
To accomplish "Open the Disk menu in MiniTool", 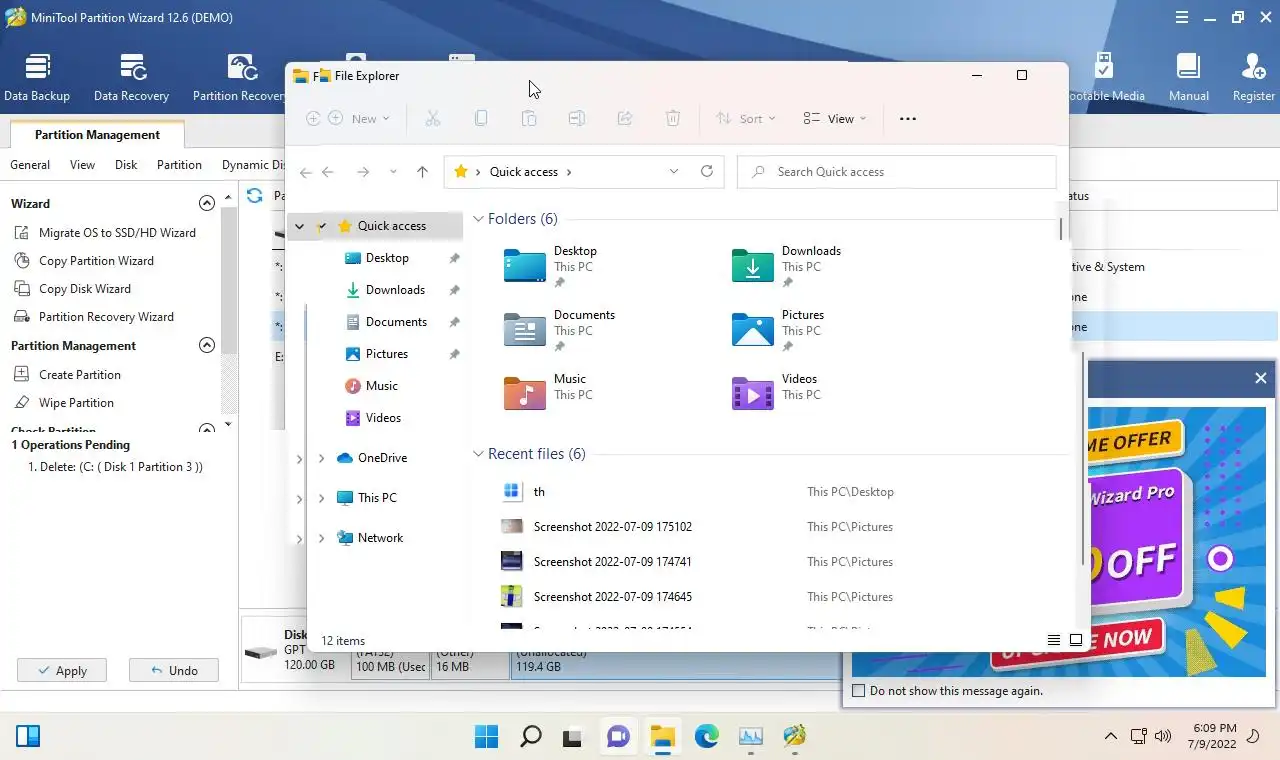I will pyautogui.click(x=126, y=165).
